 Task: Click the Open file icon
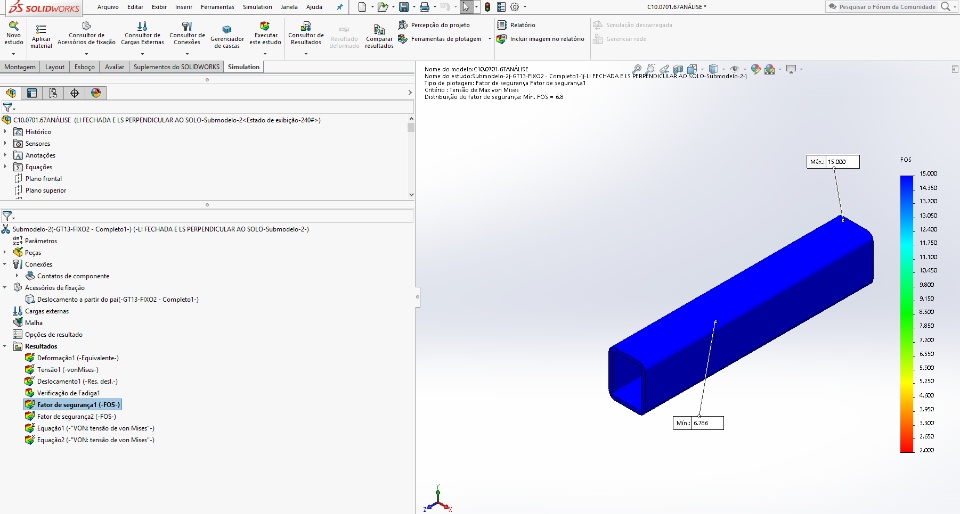[x=383, y=7]
